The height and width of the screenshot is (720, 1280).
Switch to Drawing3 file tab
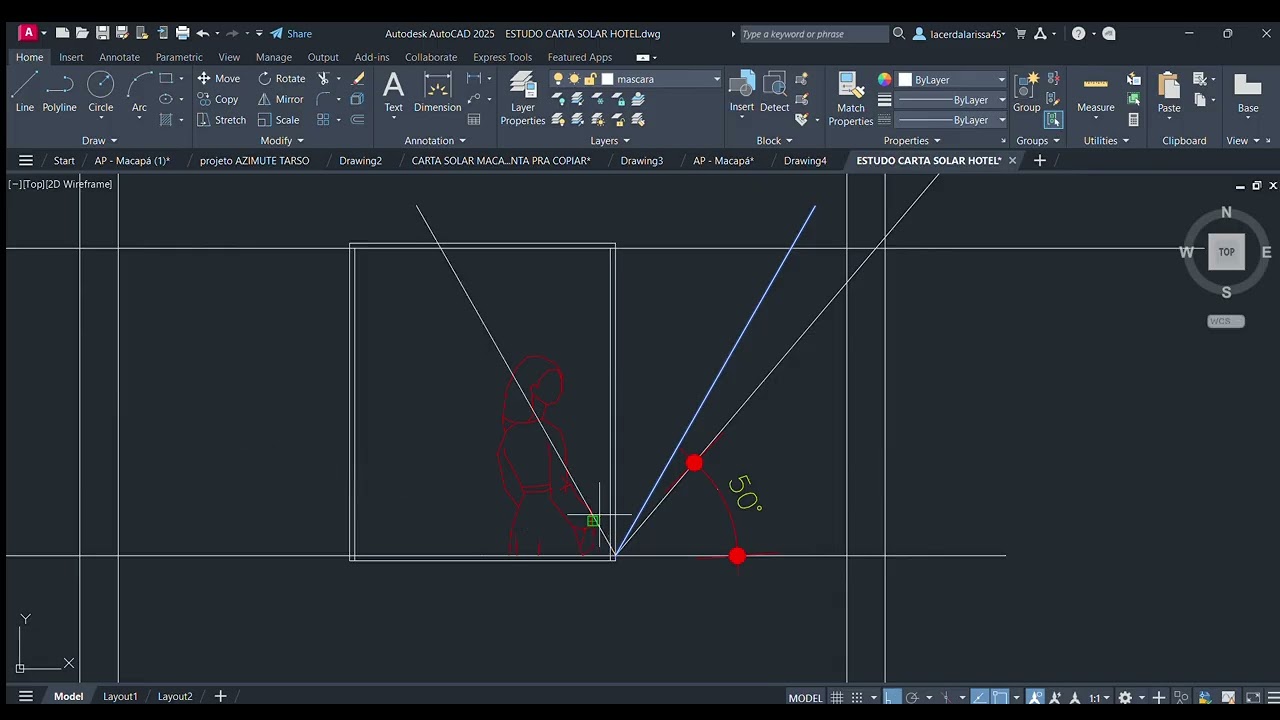(x=642, y=160)
